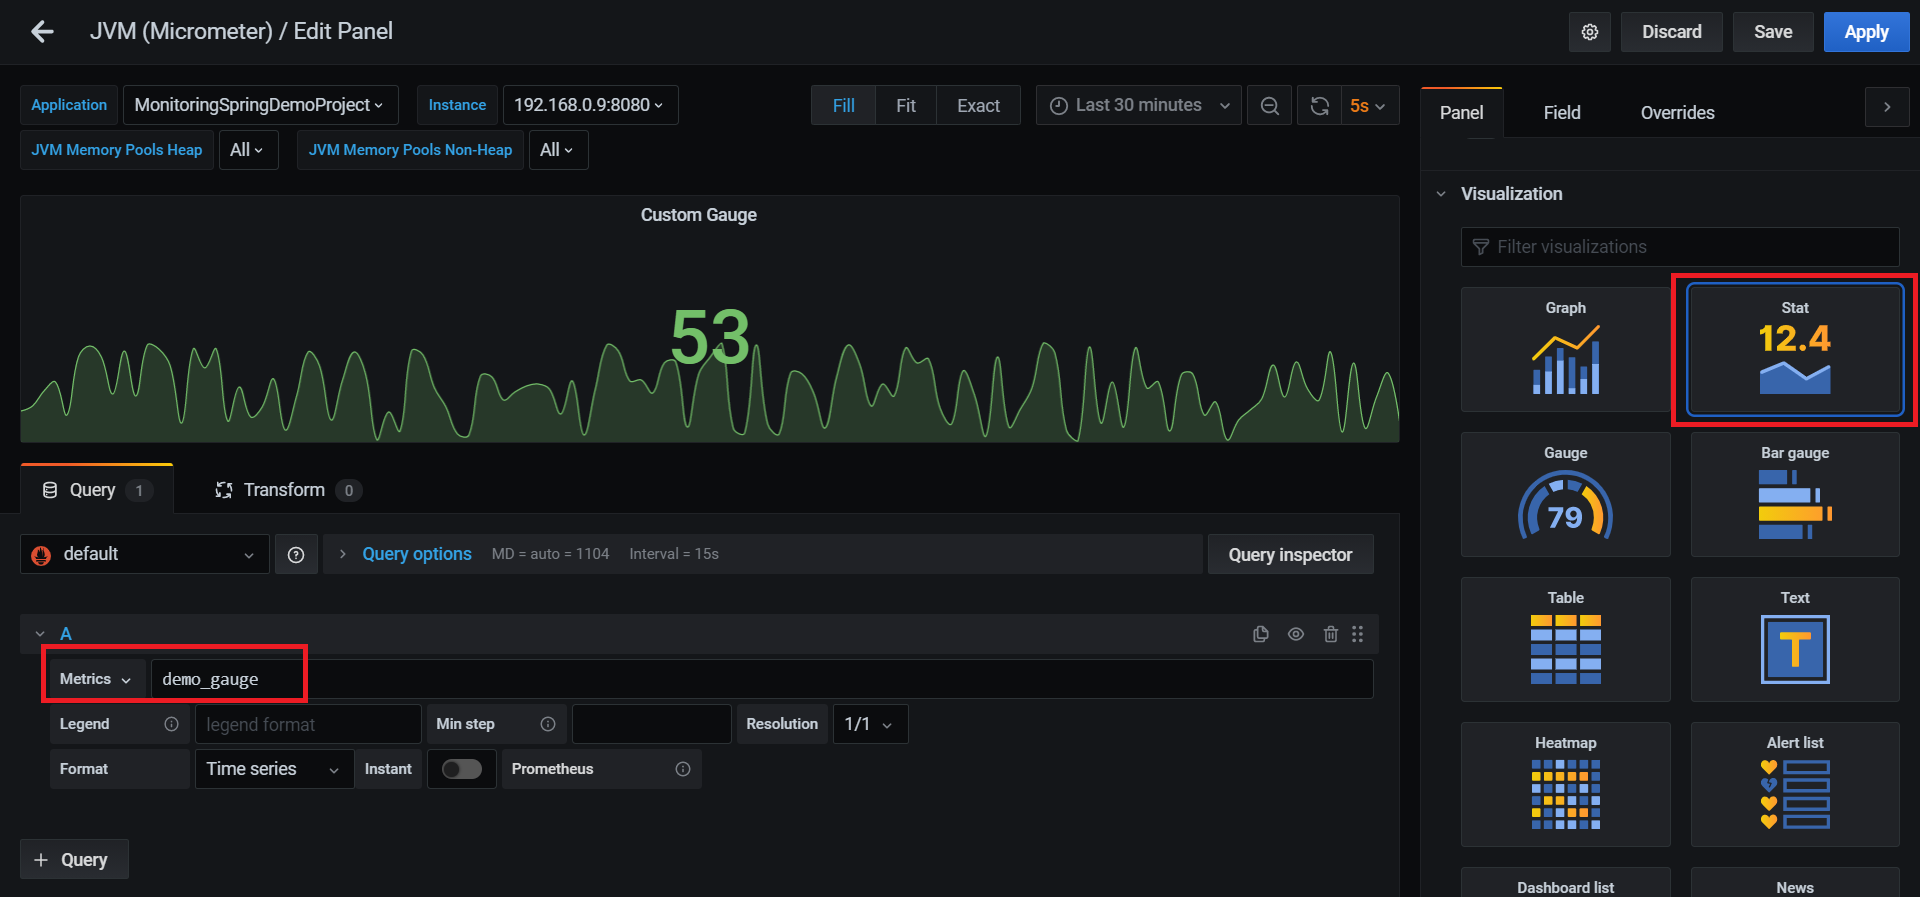Click the zoom out time range icon

(x=1270, y=105)
